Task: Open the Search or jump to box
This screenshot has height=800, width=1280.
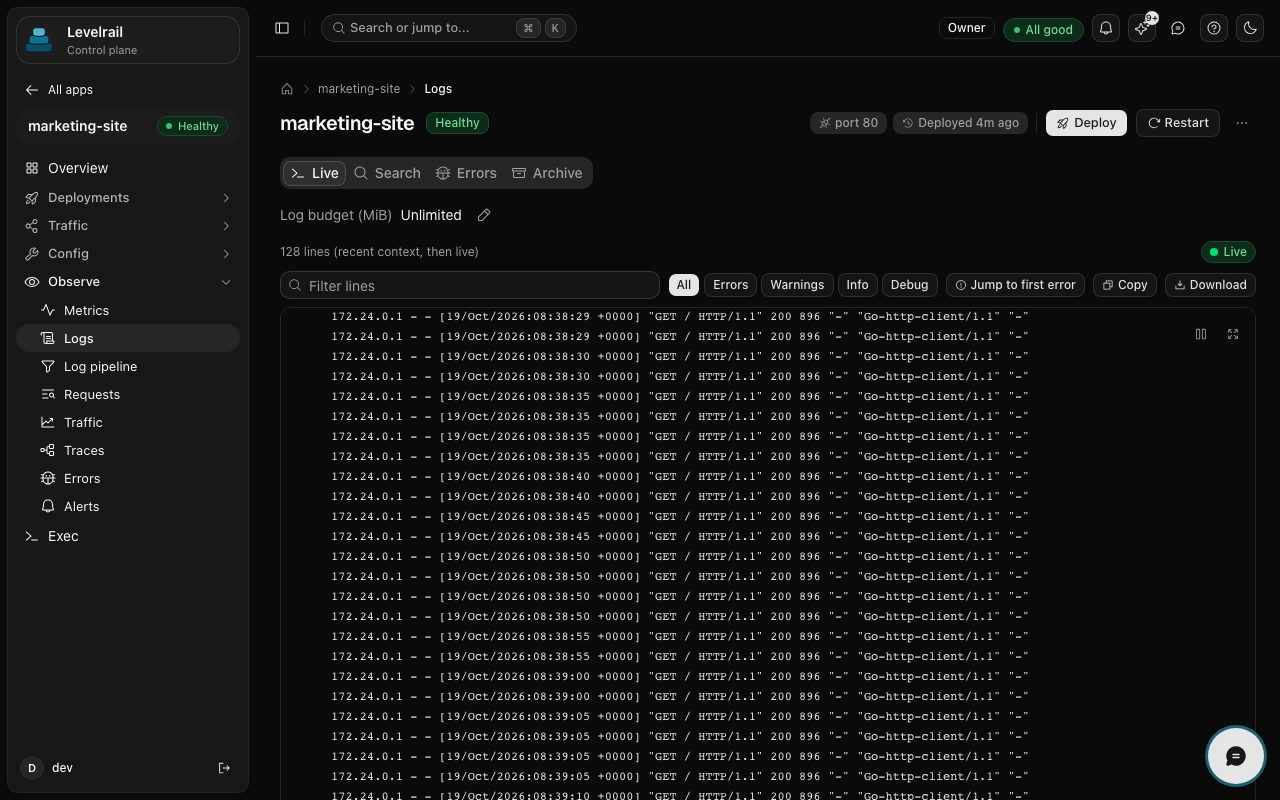Action: [449, 28]
